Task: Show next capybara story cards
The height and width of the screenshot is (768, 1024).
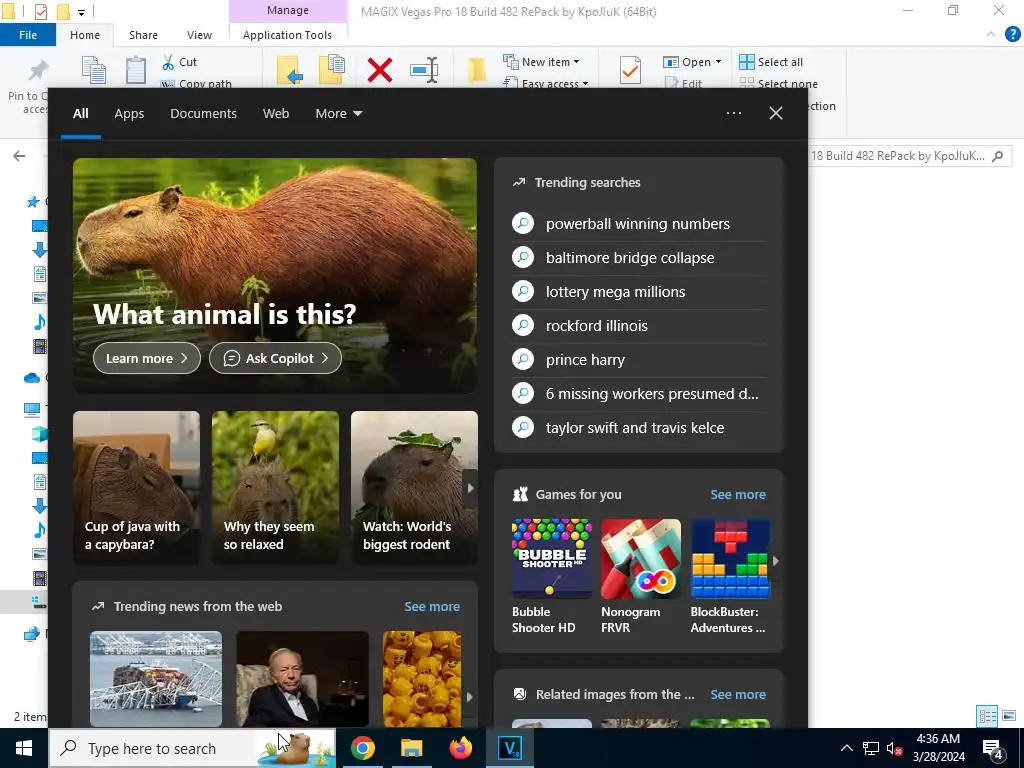Action: tap(470, 488)
